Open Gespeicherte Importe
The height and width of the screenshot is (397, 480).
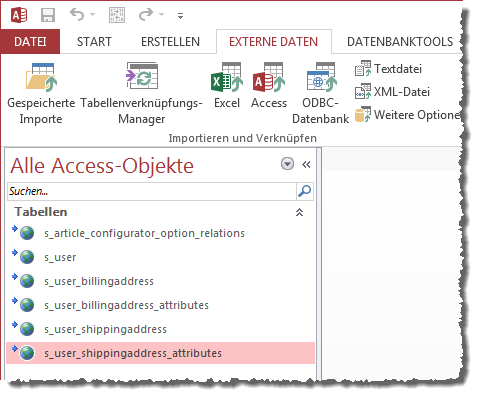[41, 93]
